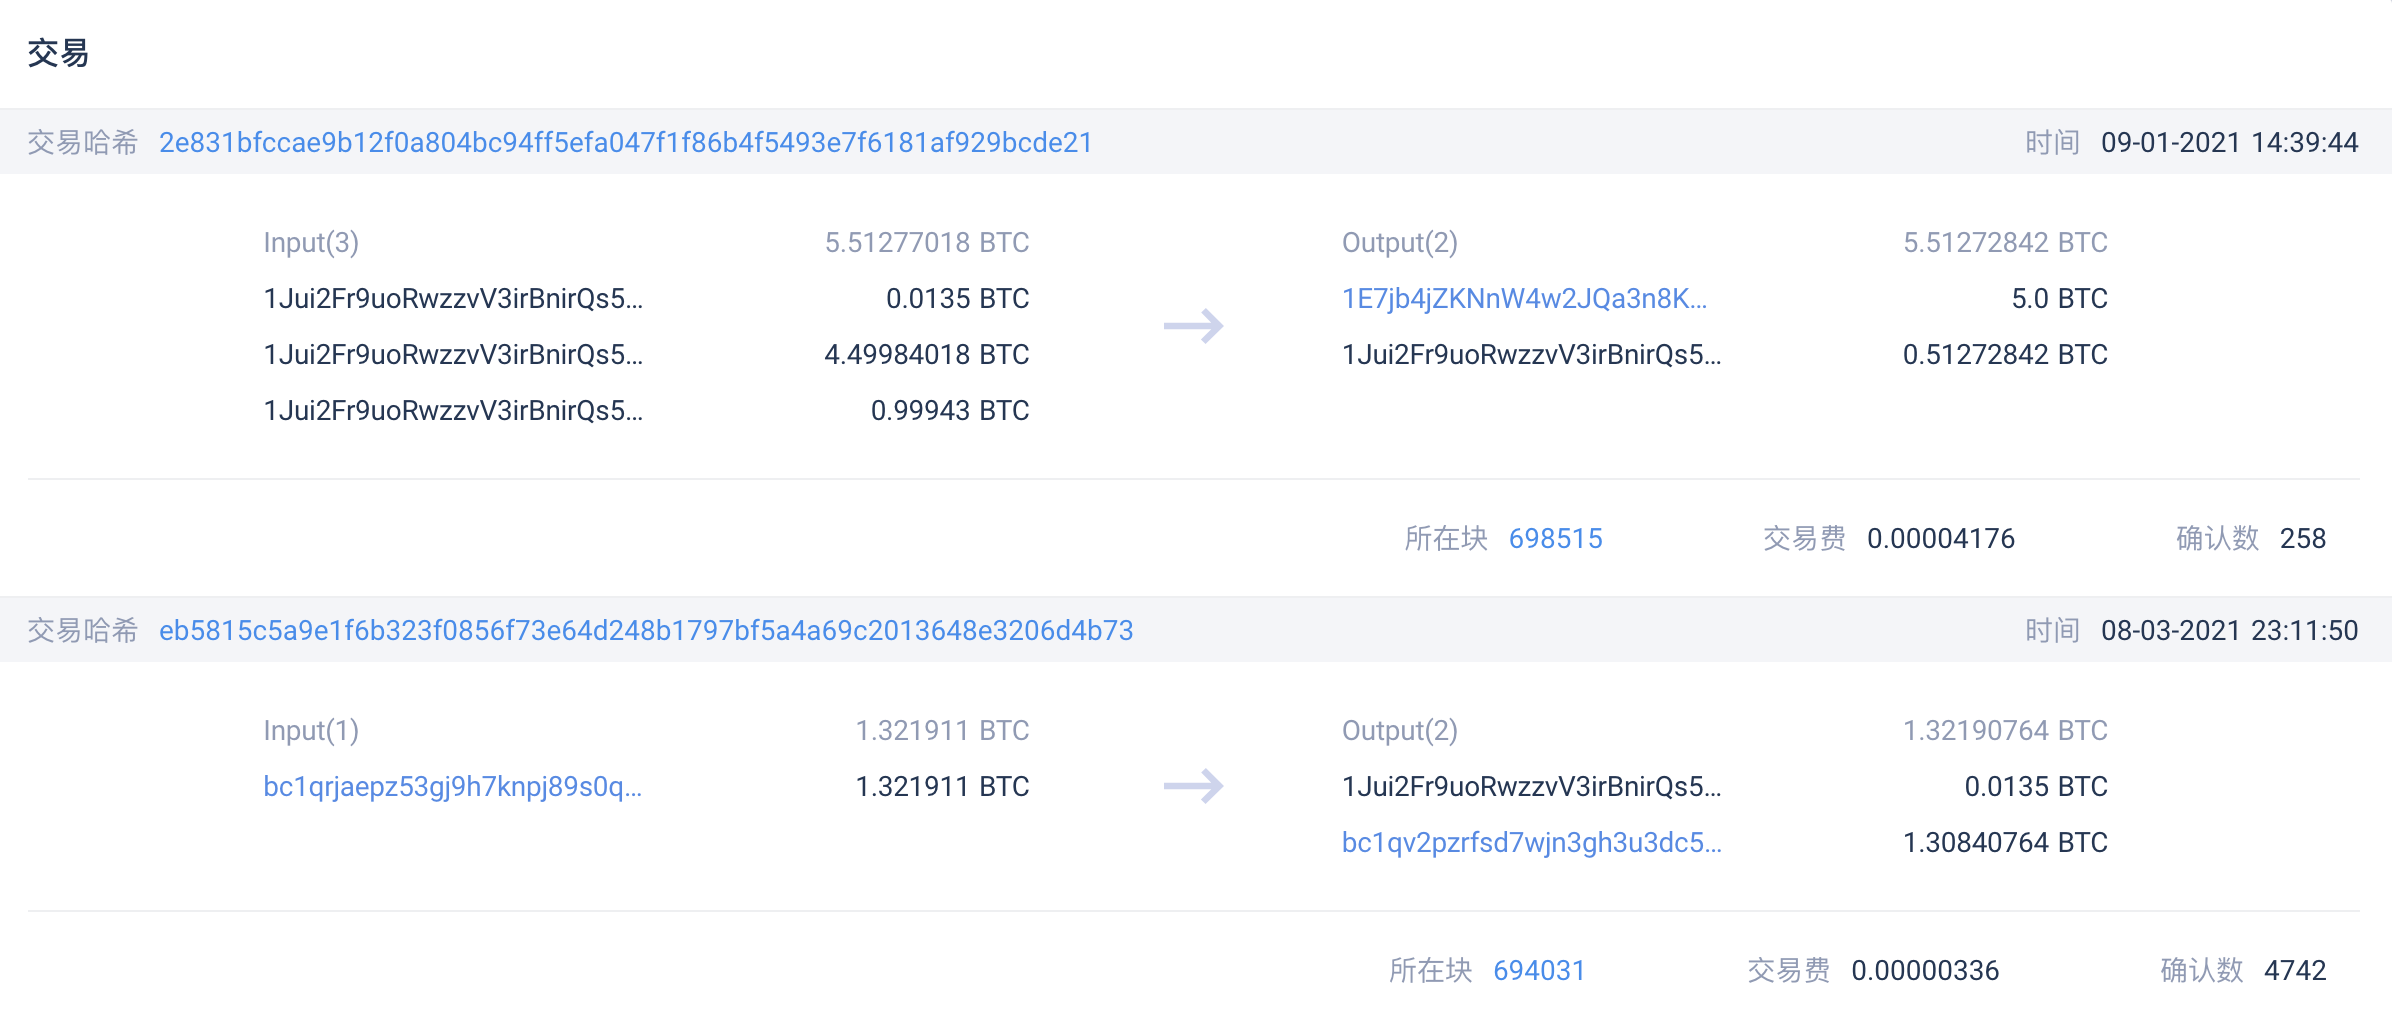The width and height of the screenshot is (2392, 1020).
Task: Click the 5.0 BTC output amount
Action: coord(2059,299)
